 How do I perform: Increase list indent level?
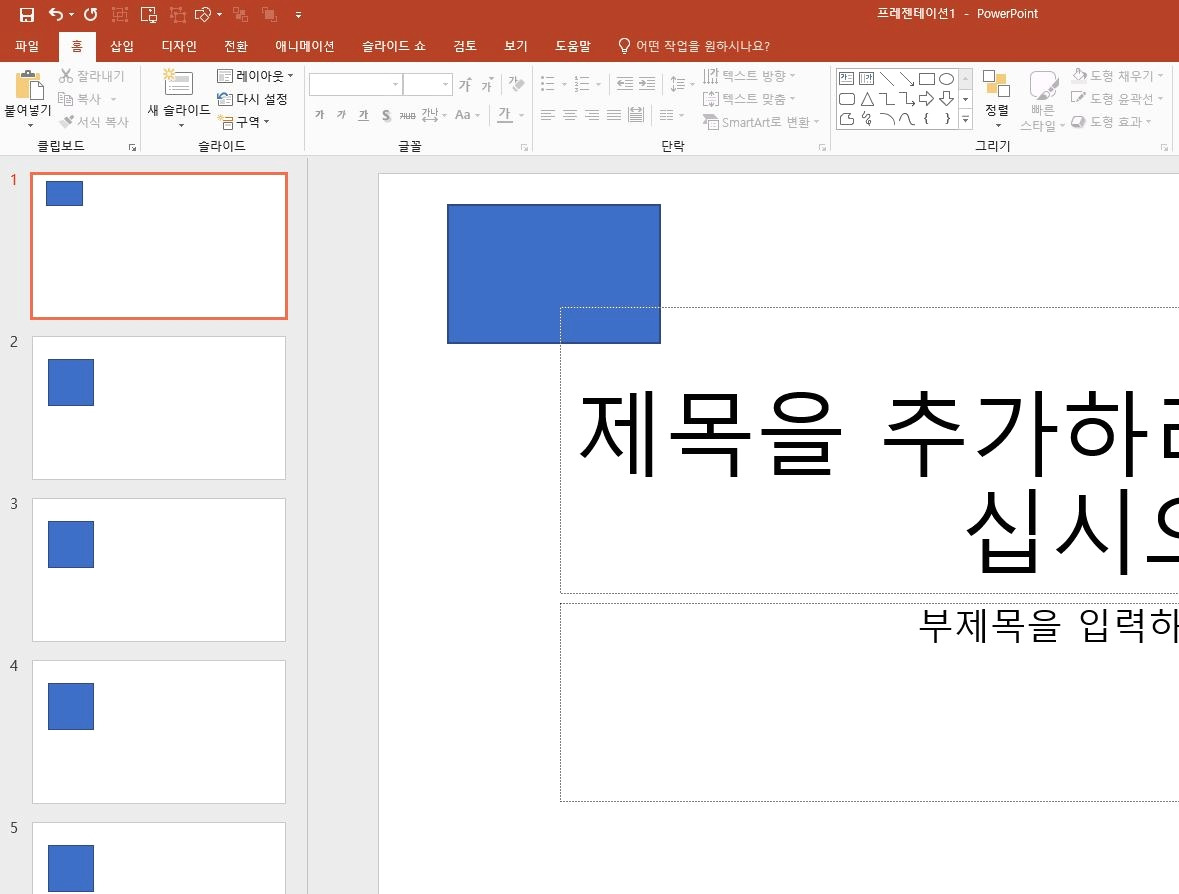click(647, 83)
